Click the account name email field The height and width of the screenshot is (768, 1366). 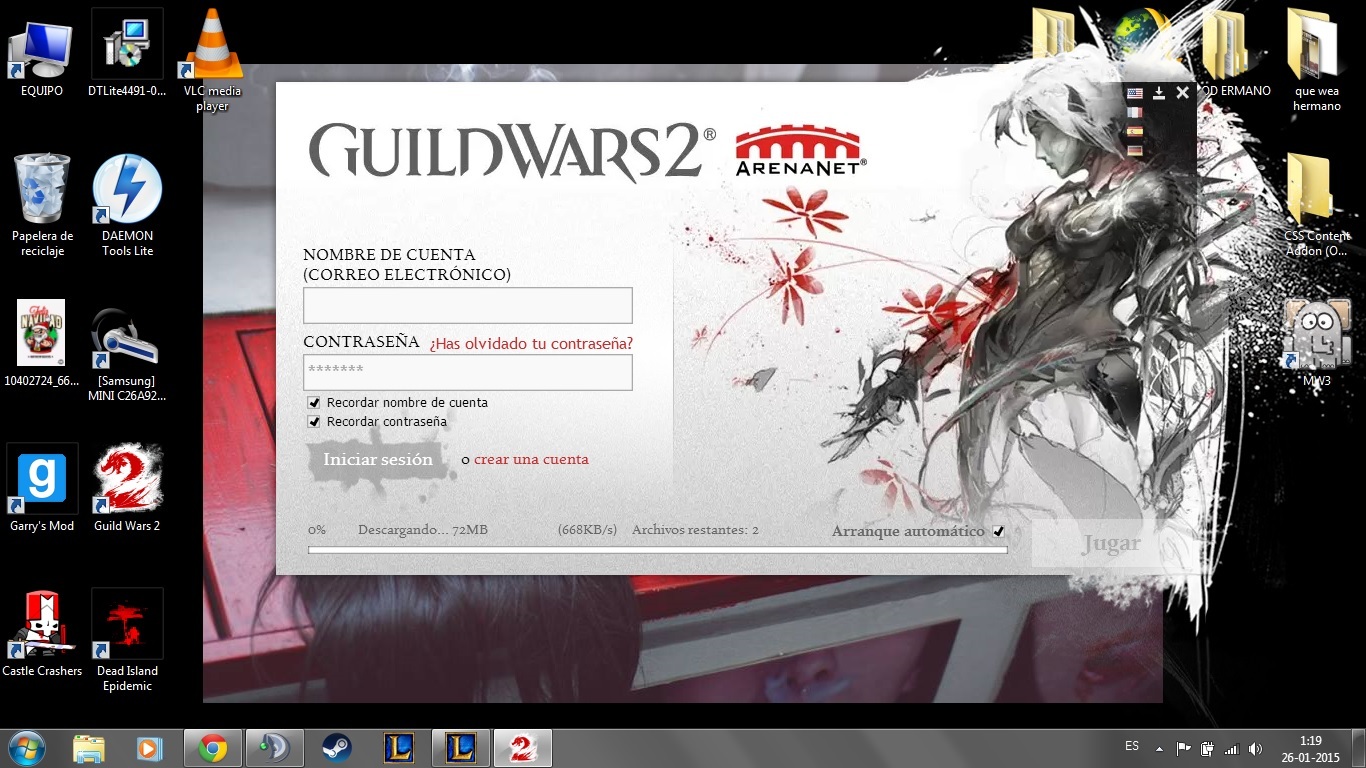pos(468,306)
